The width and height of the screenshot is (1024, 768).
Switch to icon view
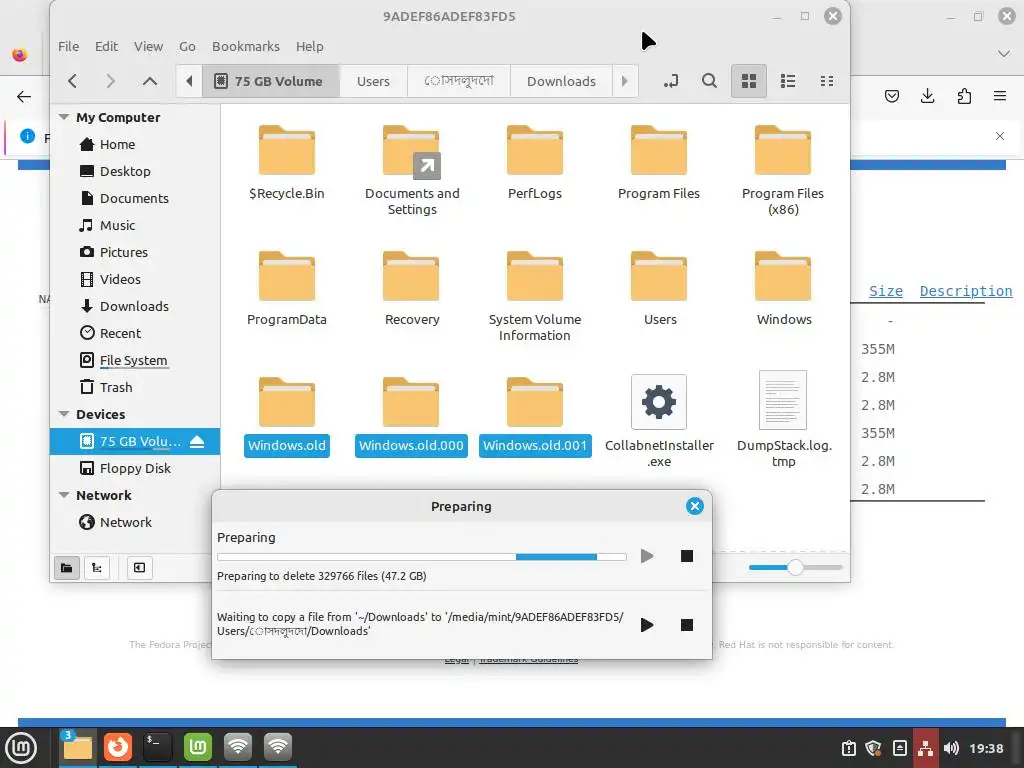click(748, 81)
